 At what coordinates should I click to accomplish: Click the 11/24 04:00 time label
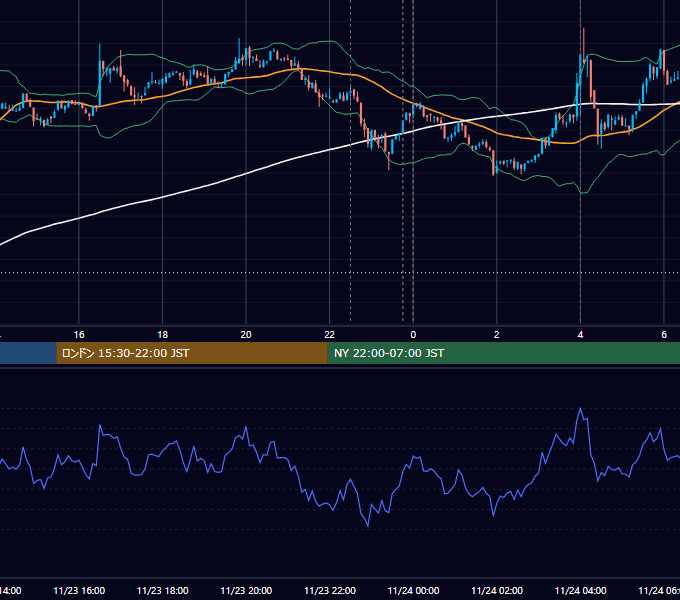tap(581, 590)
